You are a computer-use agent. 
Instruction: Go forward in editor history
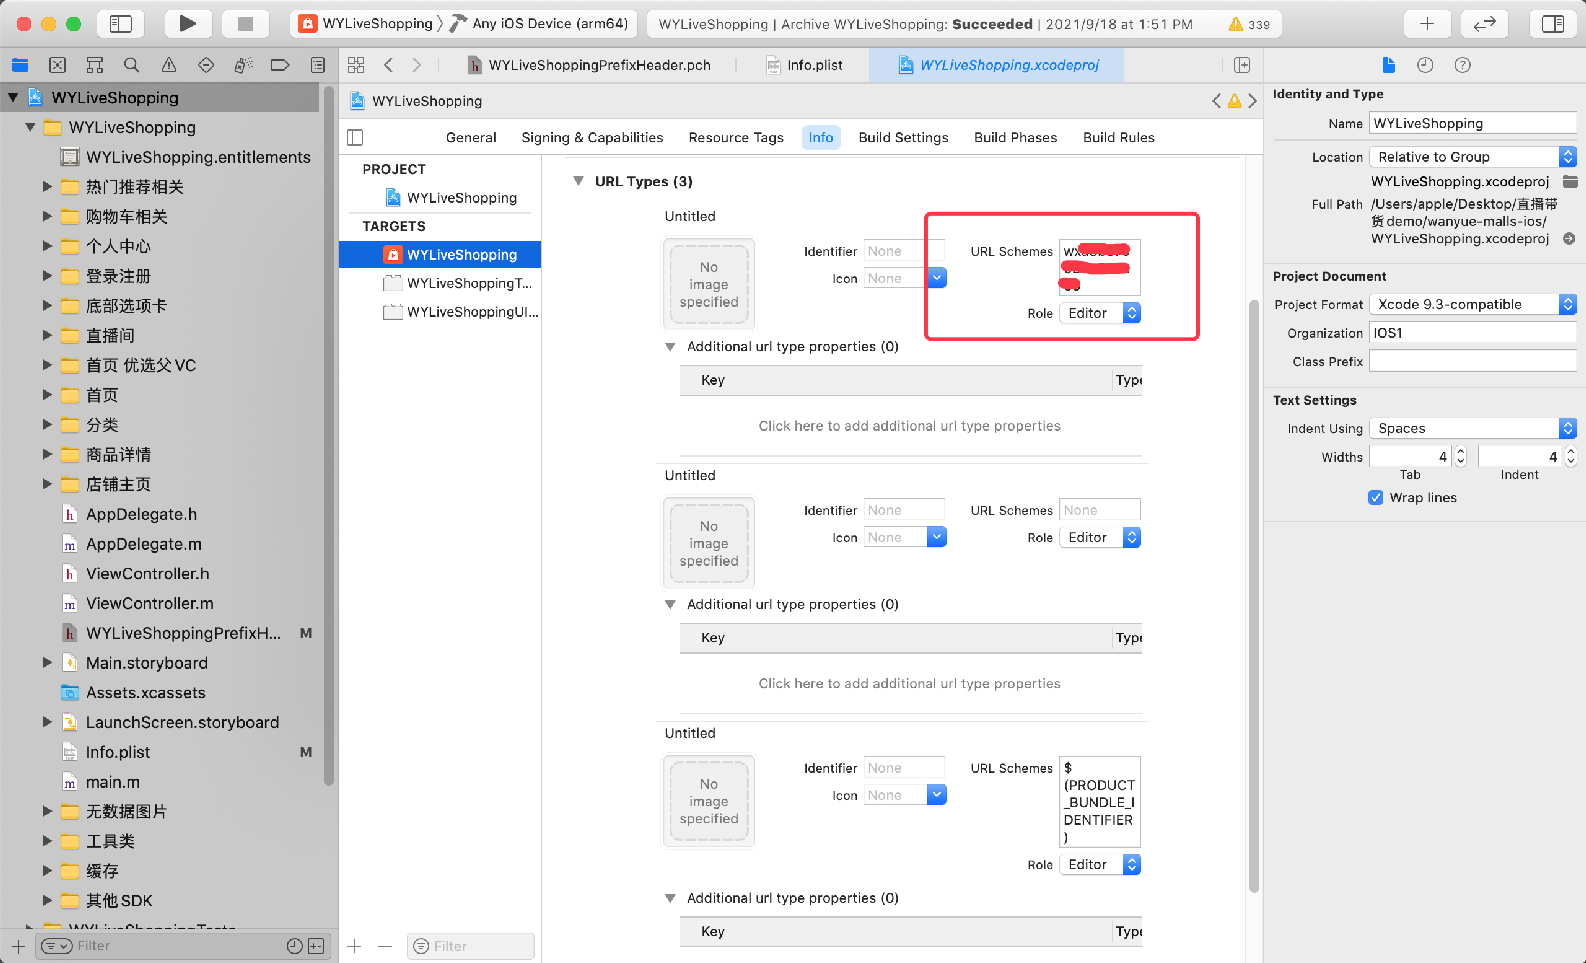pos(417,65)
